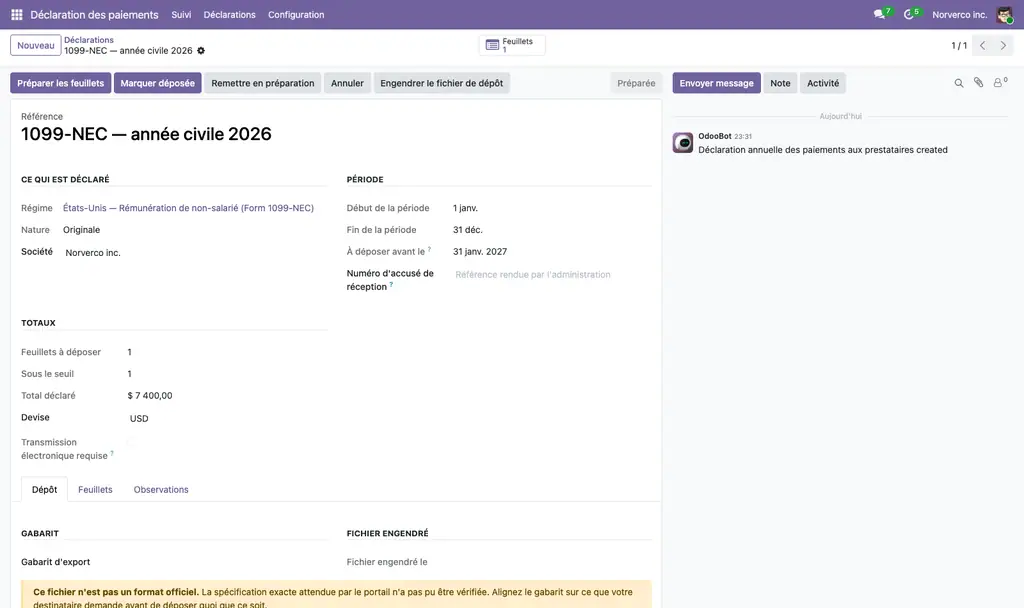Go to previous record arrow

tap(982, 46)
